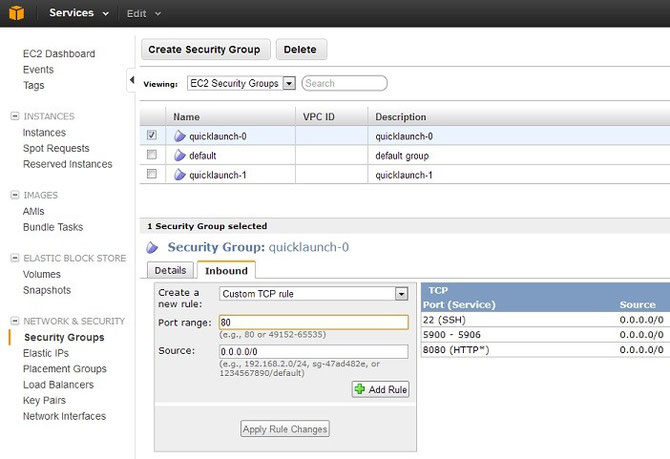Click Create Security Group button
The image size is (670, 459).
[x=206, y=50]
